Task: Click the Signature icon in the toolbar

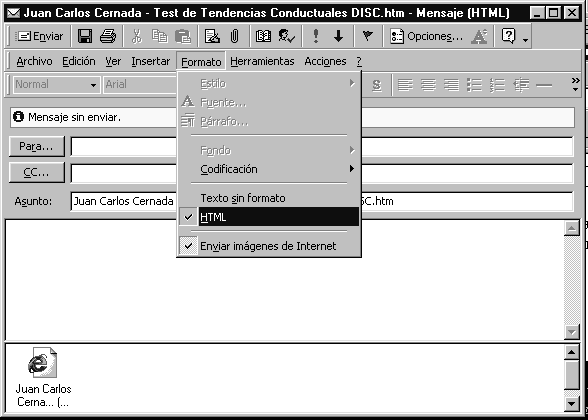Action: [x=212, y=36]
